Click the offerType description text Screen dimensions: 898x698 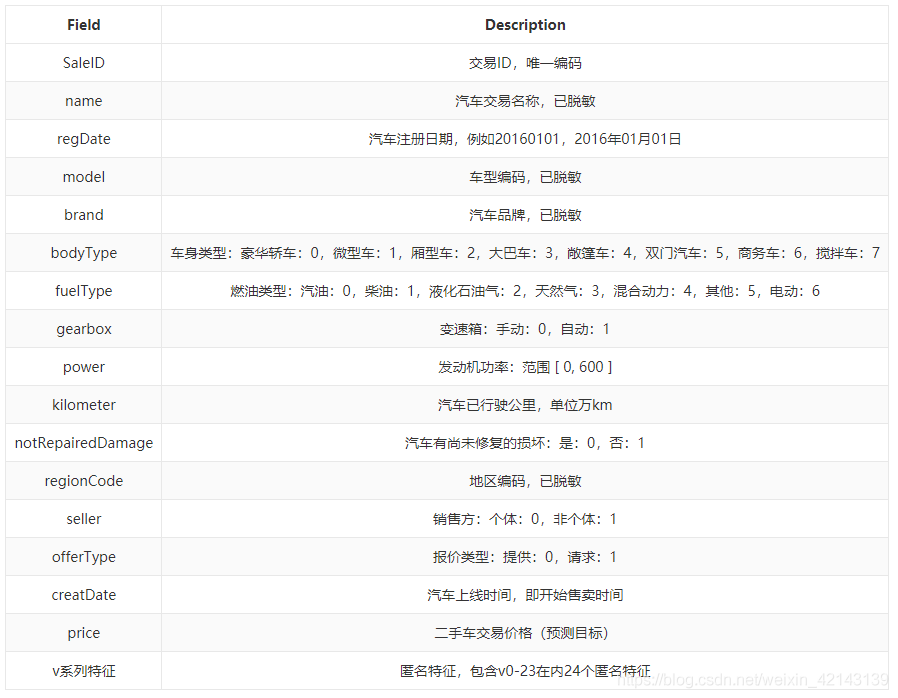coord(524,556)
